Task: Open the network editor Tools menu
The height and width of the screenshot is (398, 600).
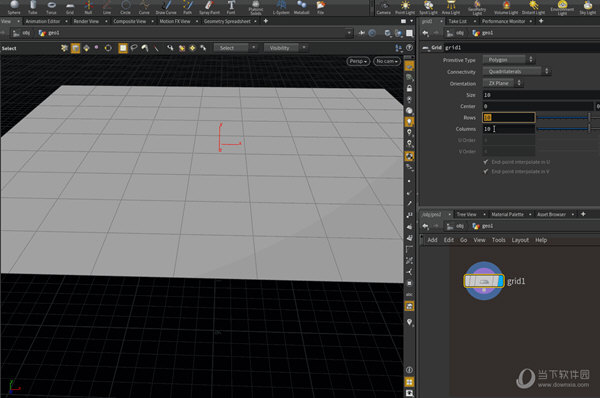Action: [499, 240]
